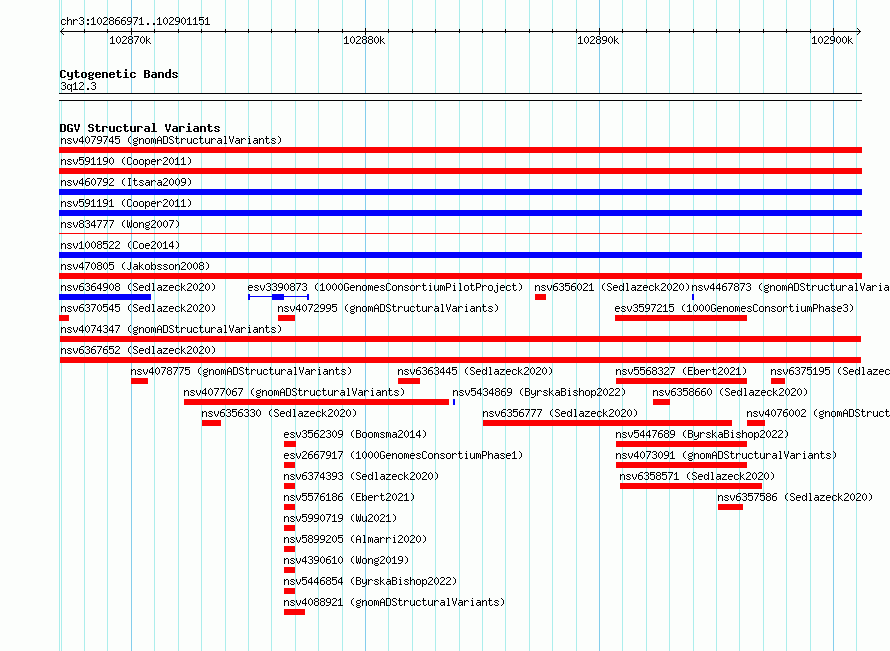
Task: Open nsv6374393 (Sedlazeck2020) label
Action: 361,476
